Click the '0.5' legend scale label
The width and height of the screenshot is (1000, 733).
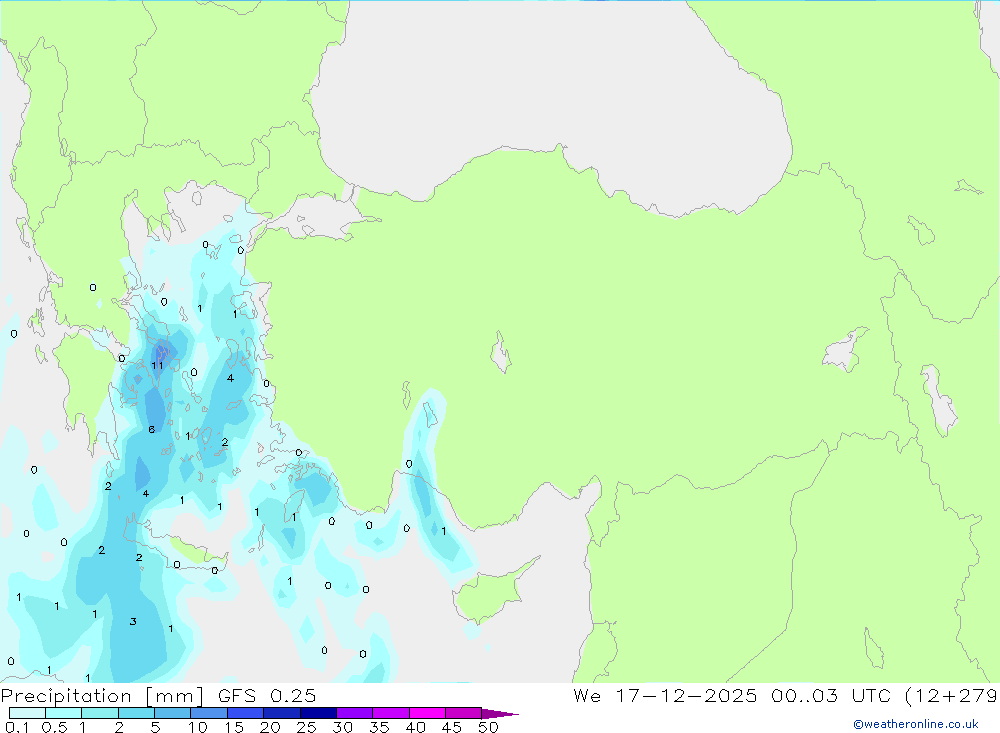pos(54,727)
